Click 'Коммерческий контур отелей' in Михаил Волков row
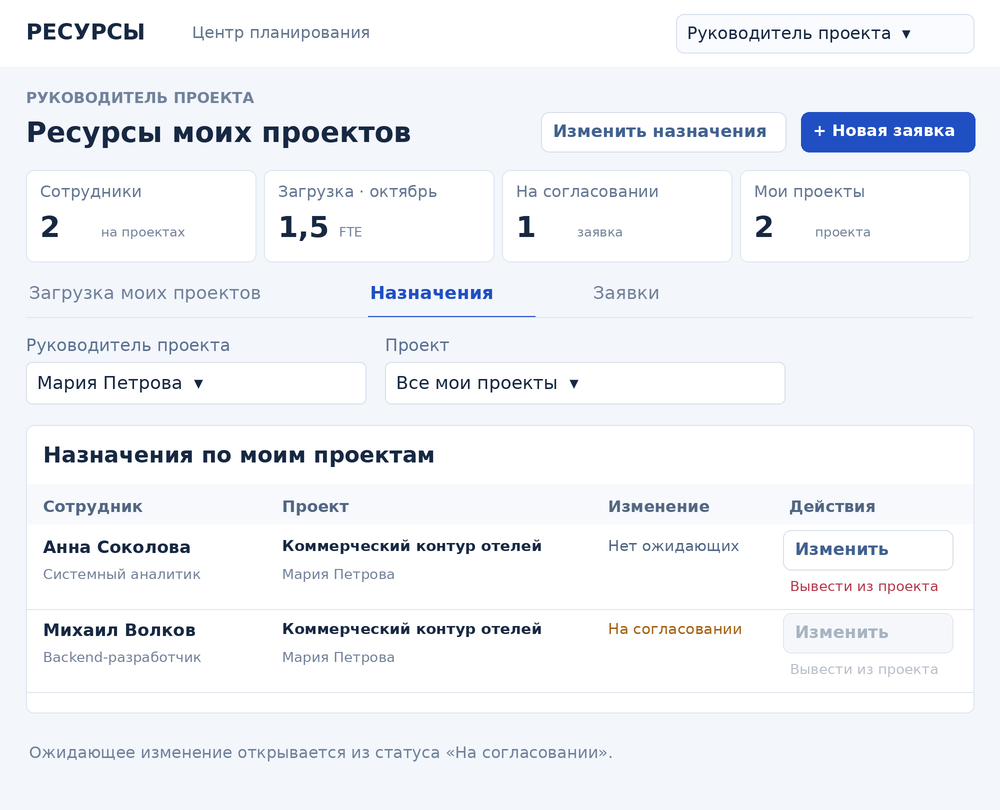1000x810 pixels. [412, 629]
